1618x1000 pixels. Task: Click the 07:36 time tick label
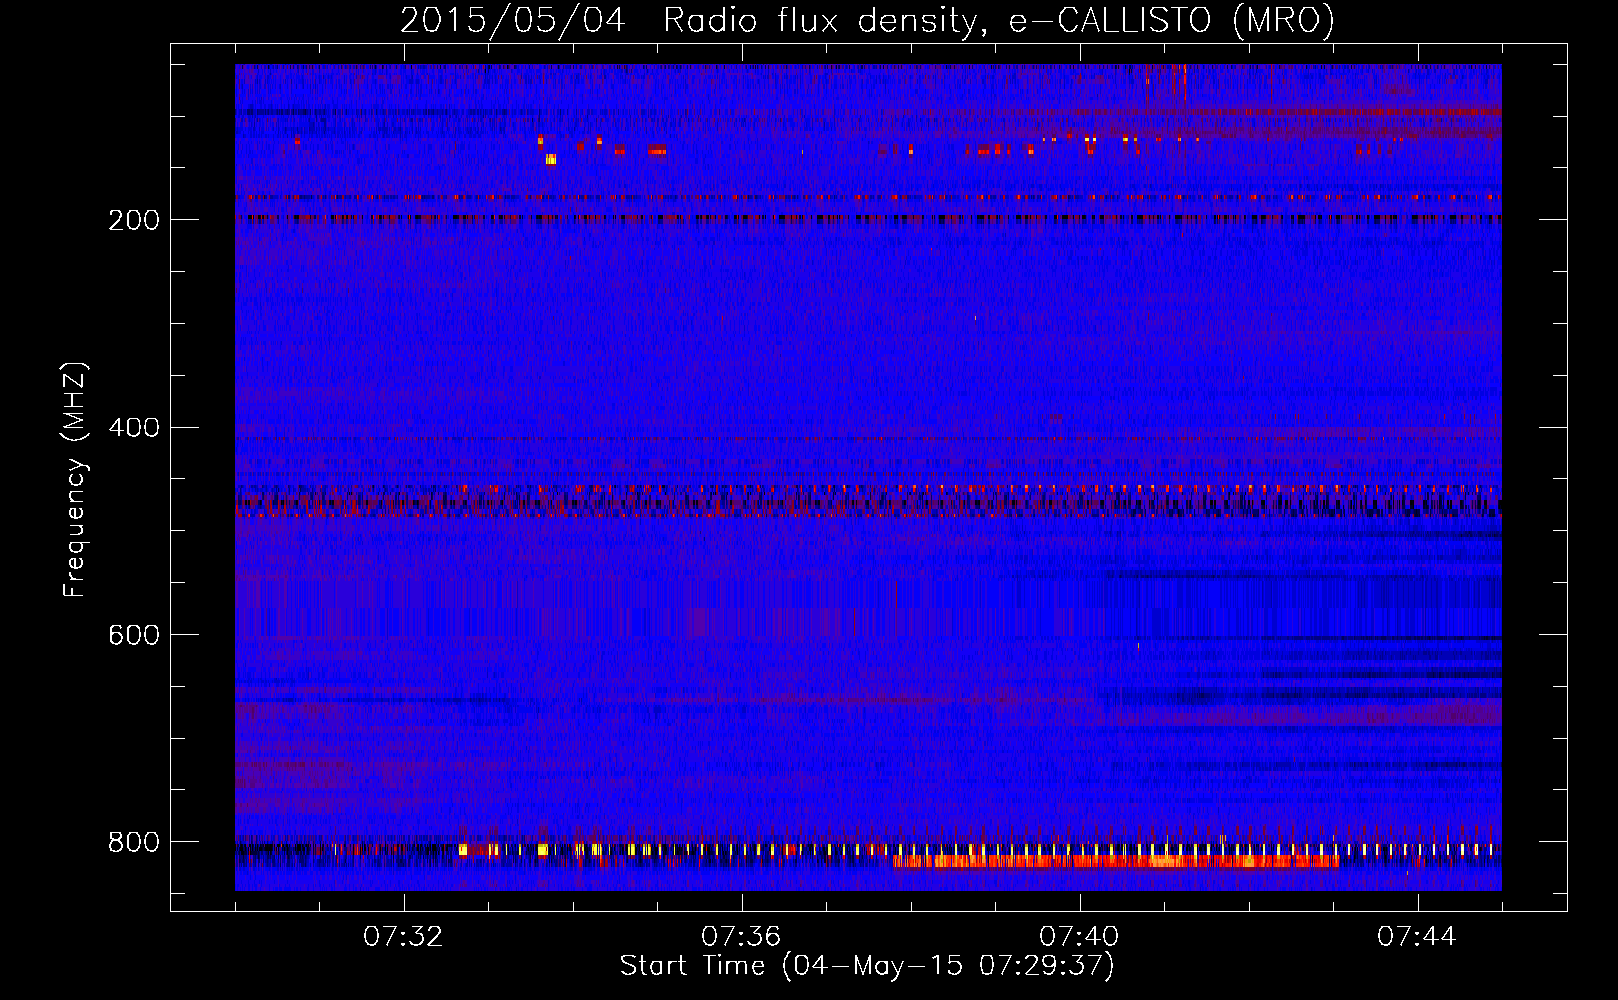(x=741, y=937)
